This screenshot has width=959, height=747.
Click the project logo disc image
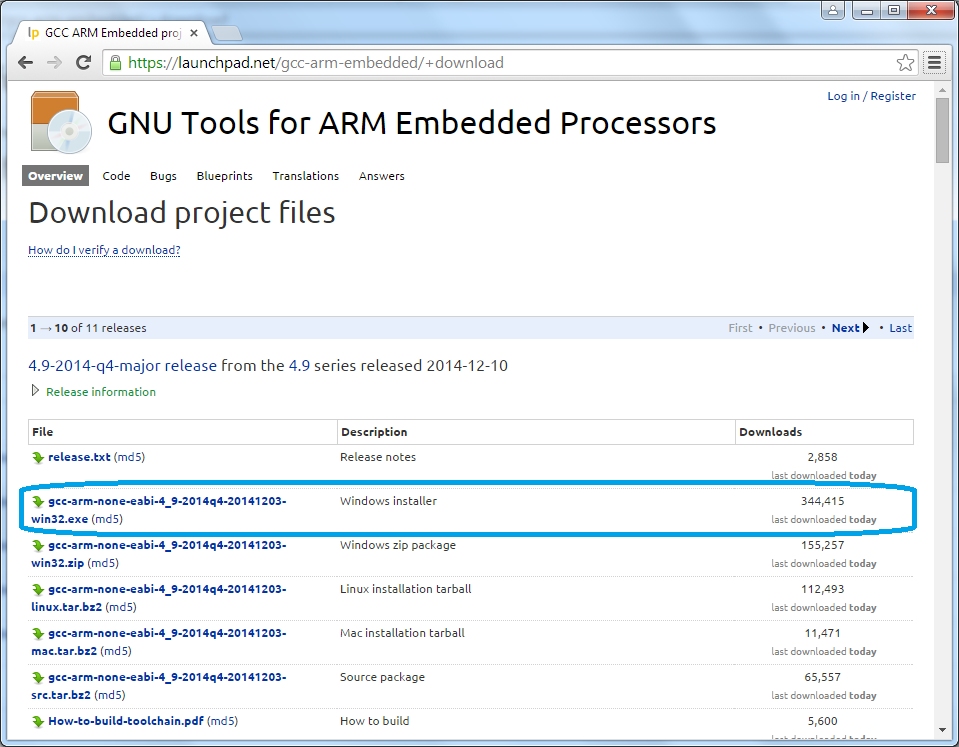[x=61, y=122]
